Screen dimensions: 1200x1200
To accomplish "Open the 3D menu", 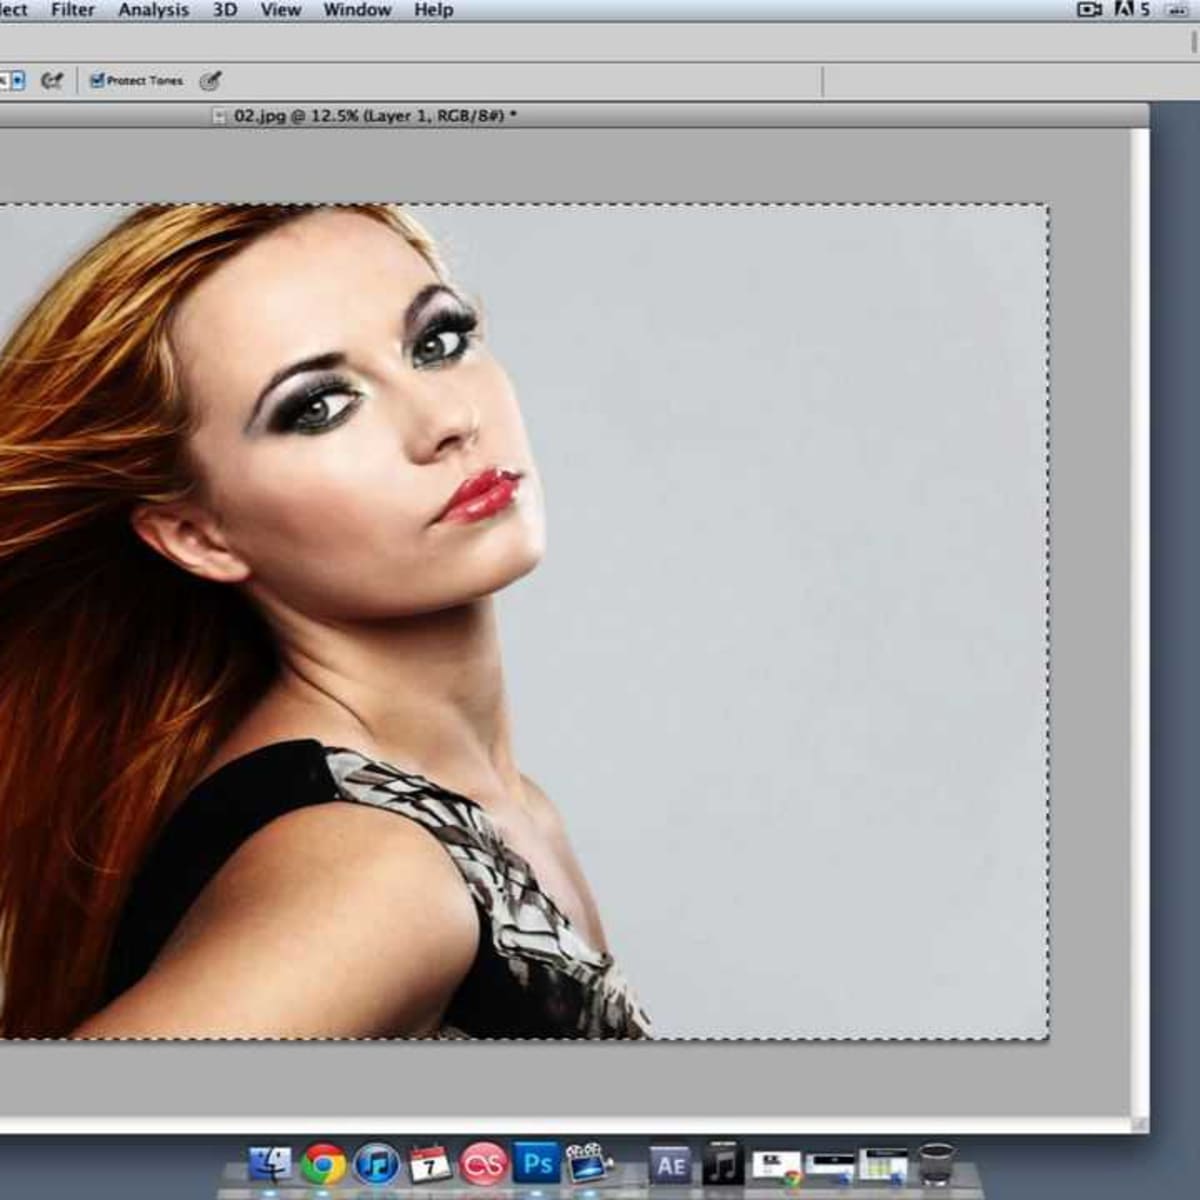I will (225, 10).
